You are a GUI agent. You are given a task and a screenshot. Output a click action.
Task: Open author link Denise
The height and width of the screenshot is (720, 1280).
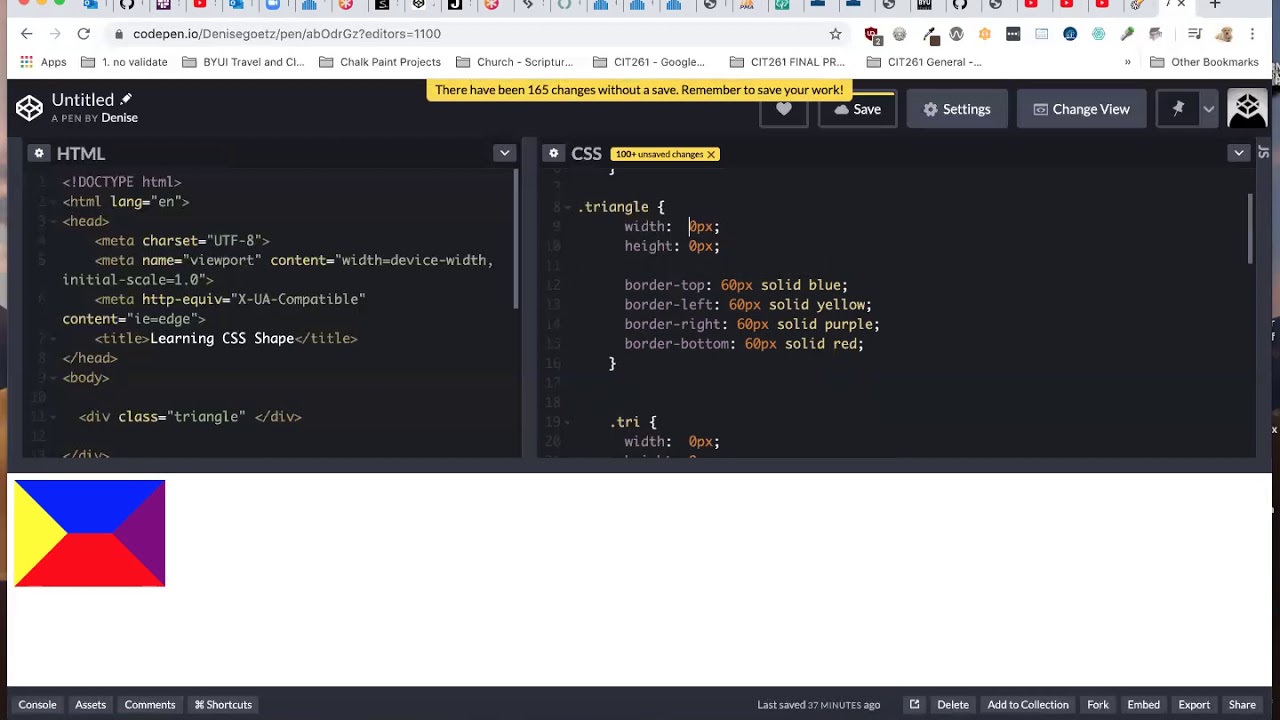(x=119, y=118)
